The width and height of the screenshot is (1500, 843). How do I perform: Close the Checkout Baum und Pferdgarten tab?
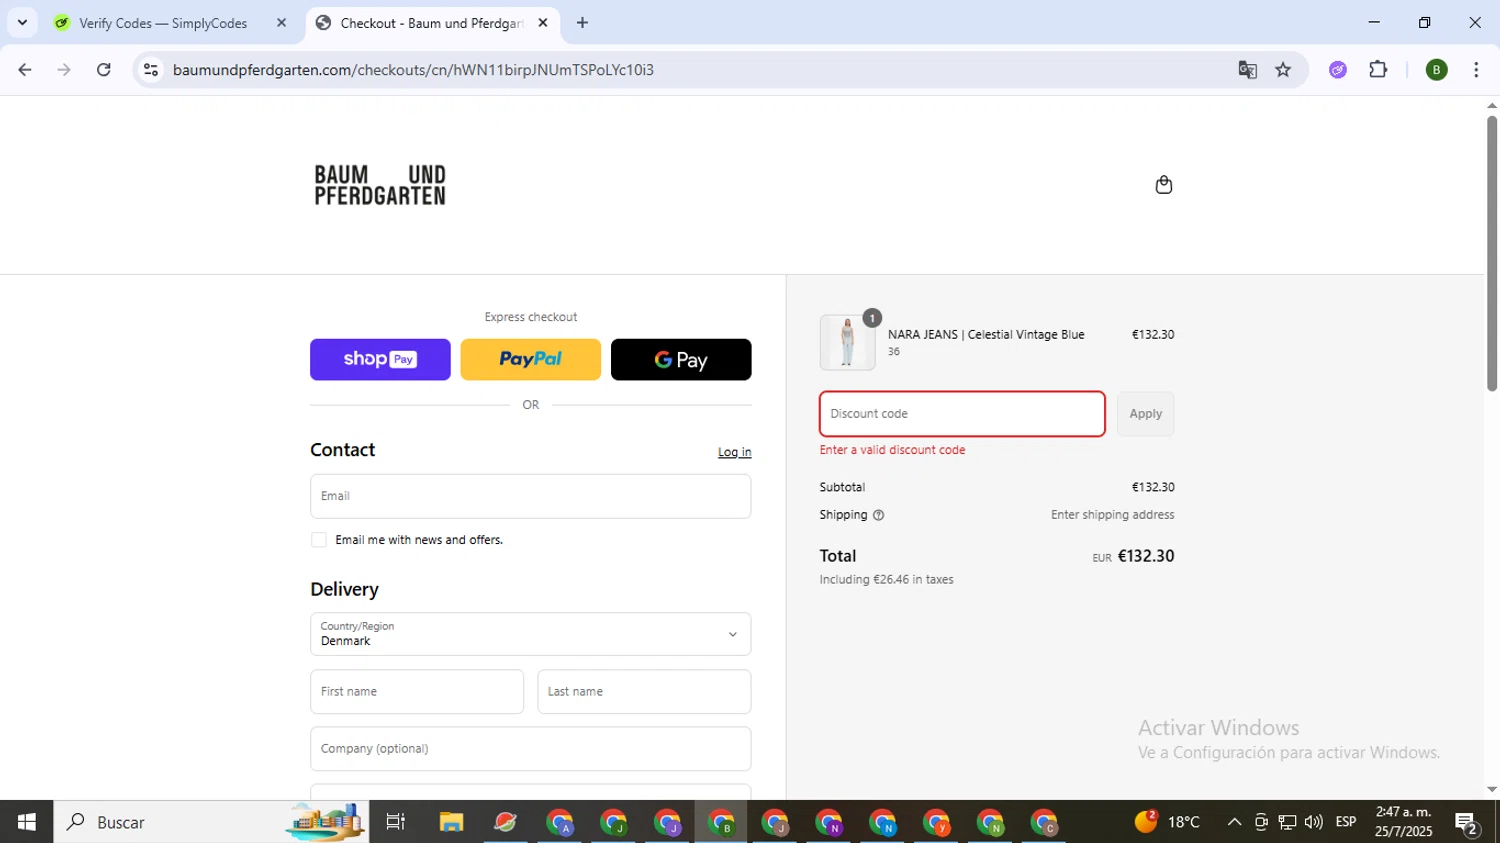click(x=543, y=23)
